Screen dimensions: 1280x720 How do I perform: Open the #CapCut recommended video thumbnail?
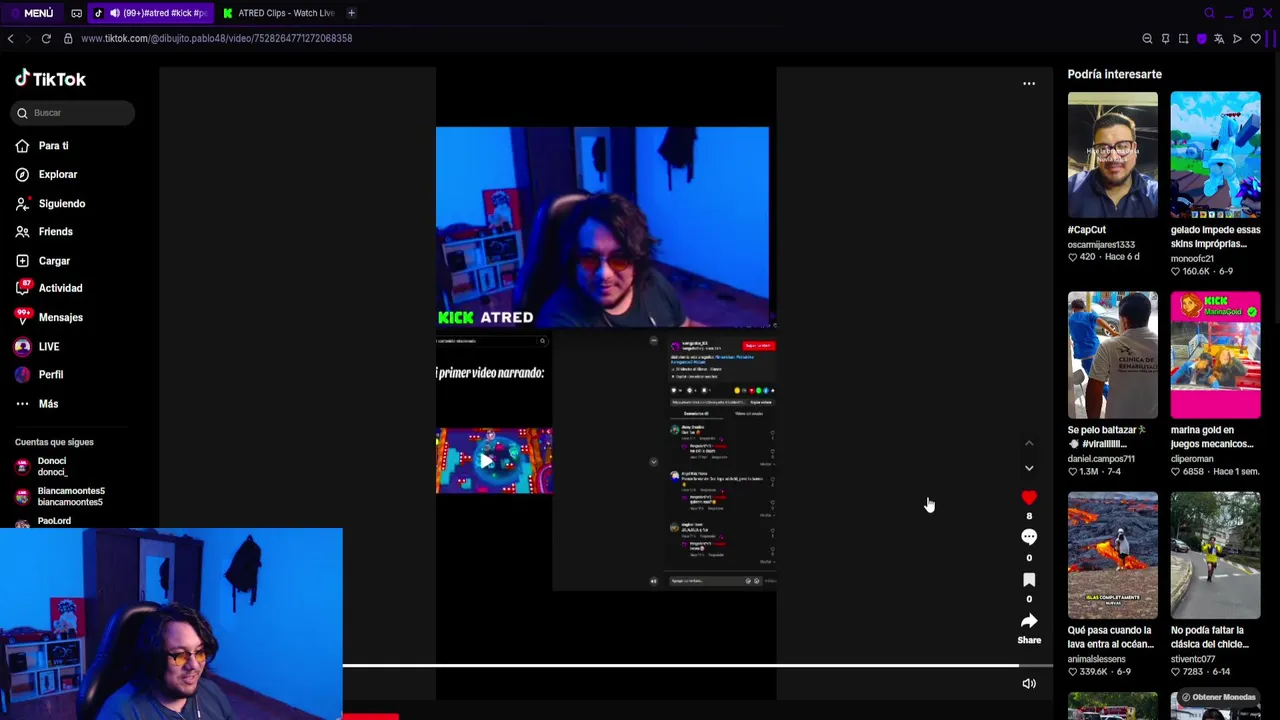tap(1112, 155)
